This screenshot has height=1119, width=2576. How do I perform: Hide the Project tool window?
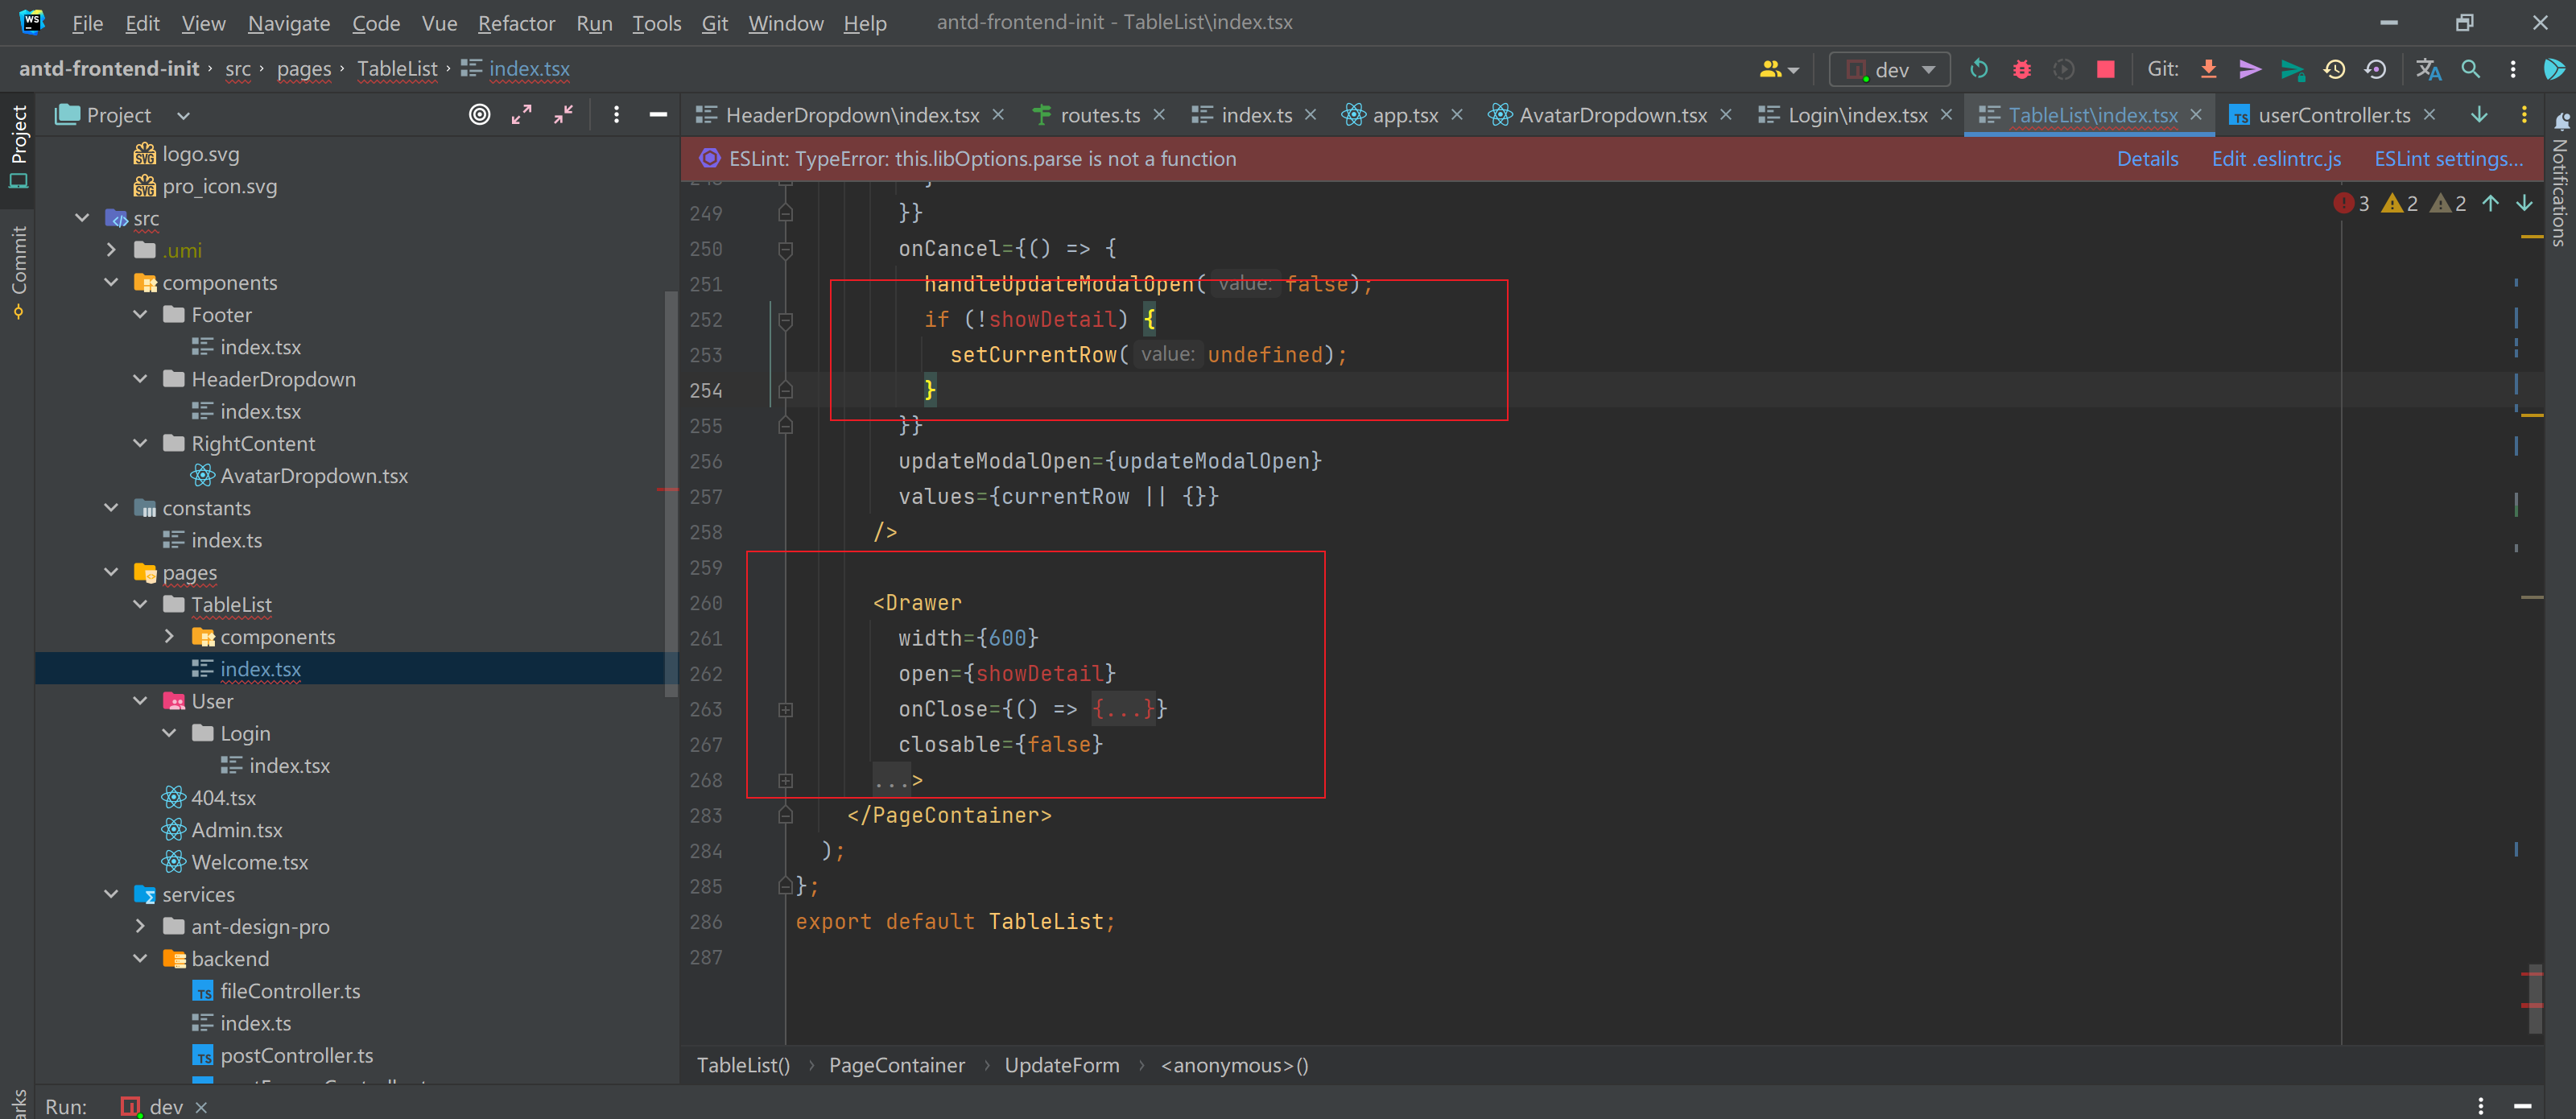[658, 115]
